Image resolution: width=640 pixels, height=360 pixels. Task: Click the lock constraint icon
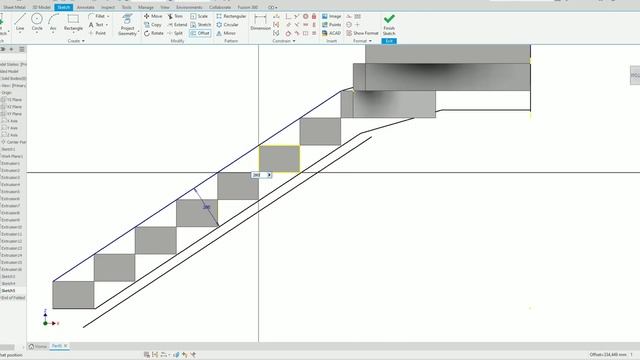click(x=314, y=16)
